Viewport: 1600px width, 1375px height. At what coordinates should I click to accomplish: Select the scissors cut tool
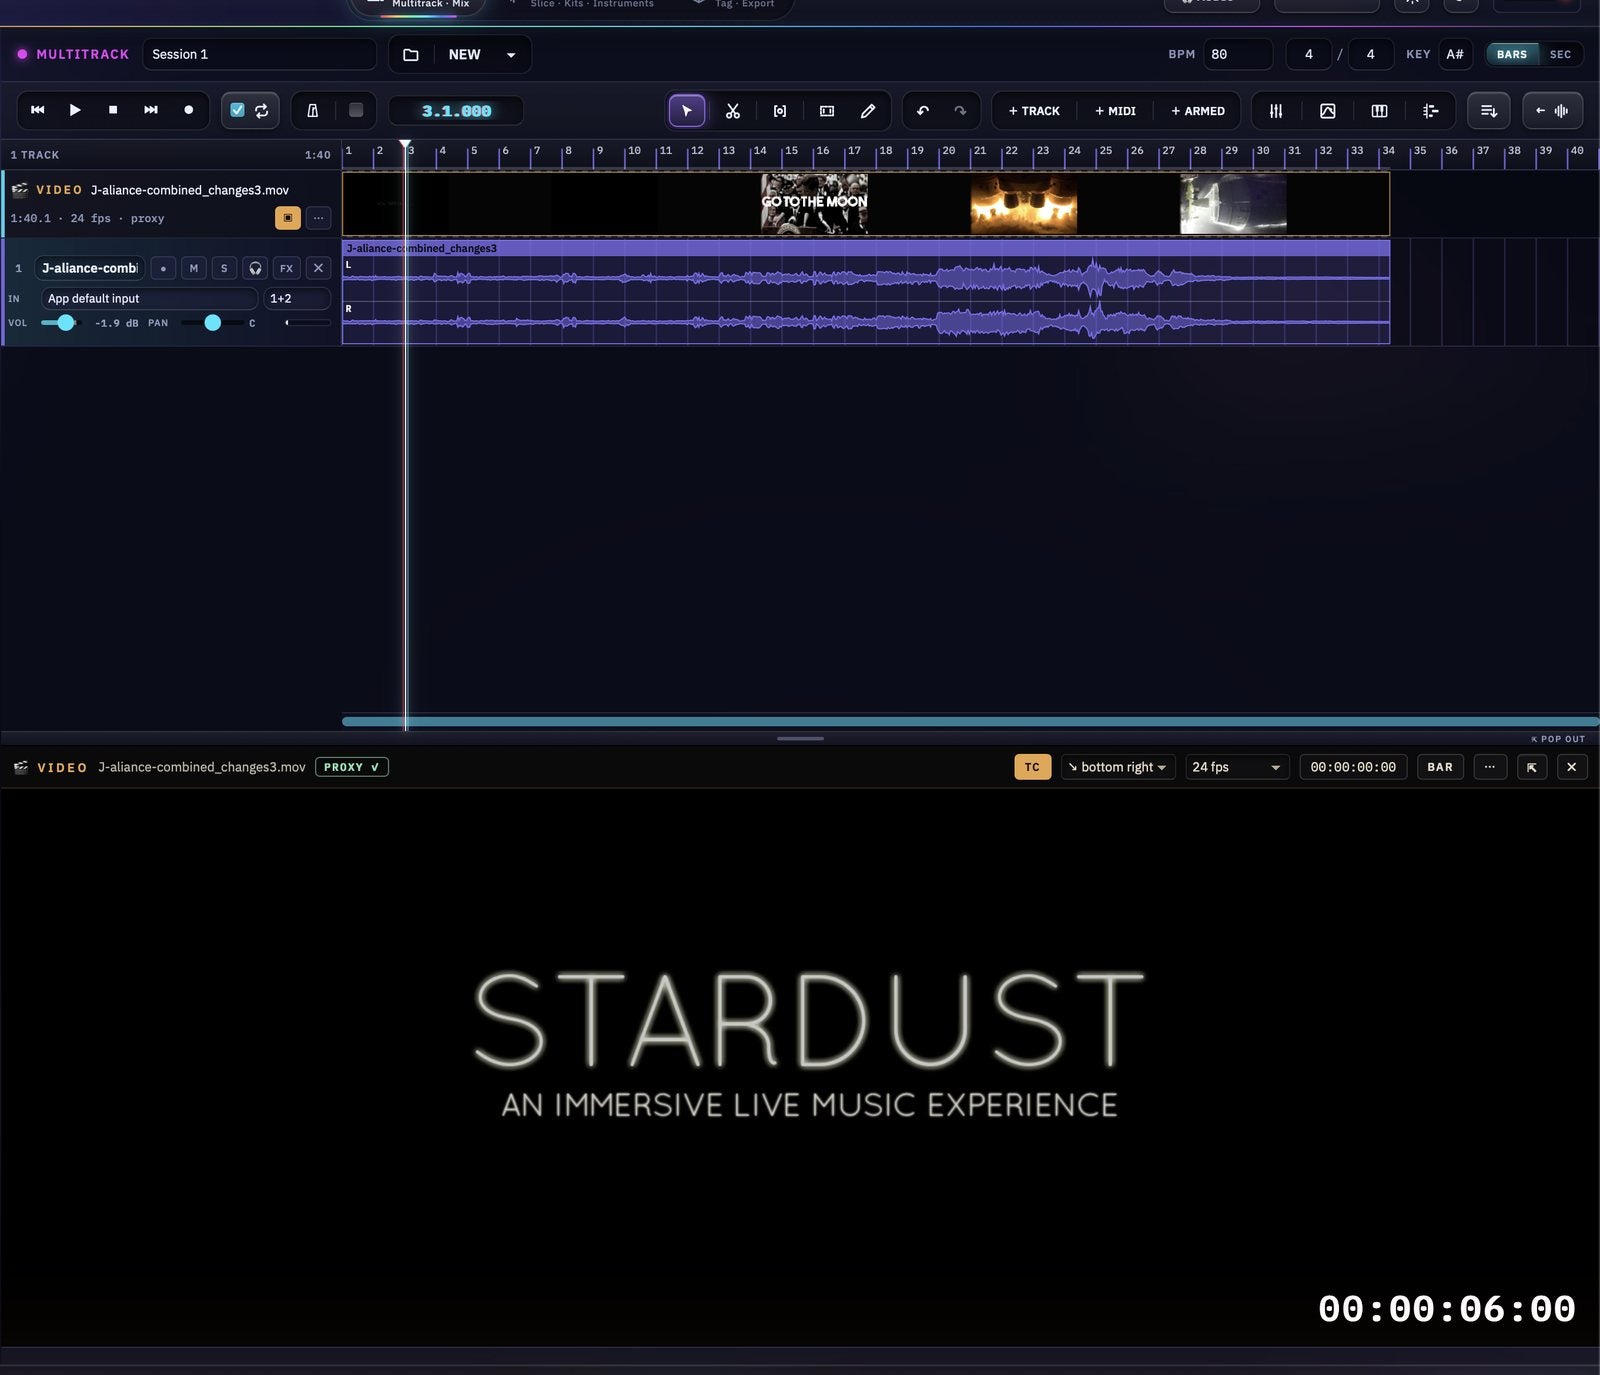[733, 111]
